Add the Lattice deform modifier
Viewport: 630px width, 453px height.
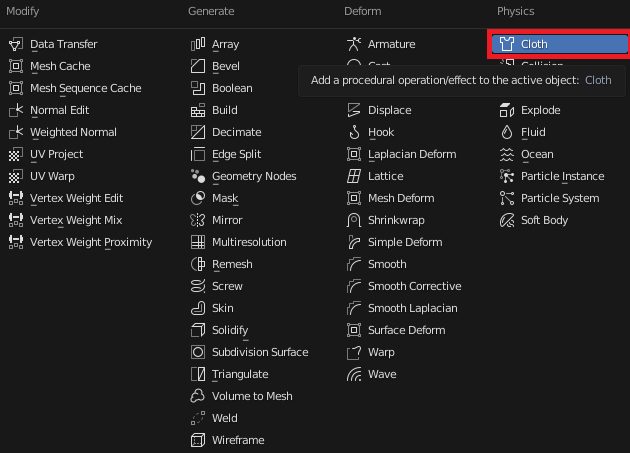[385, 176]
